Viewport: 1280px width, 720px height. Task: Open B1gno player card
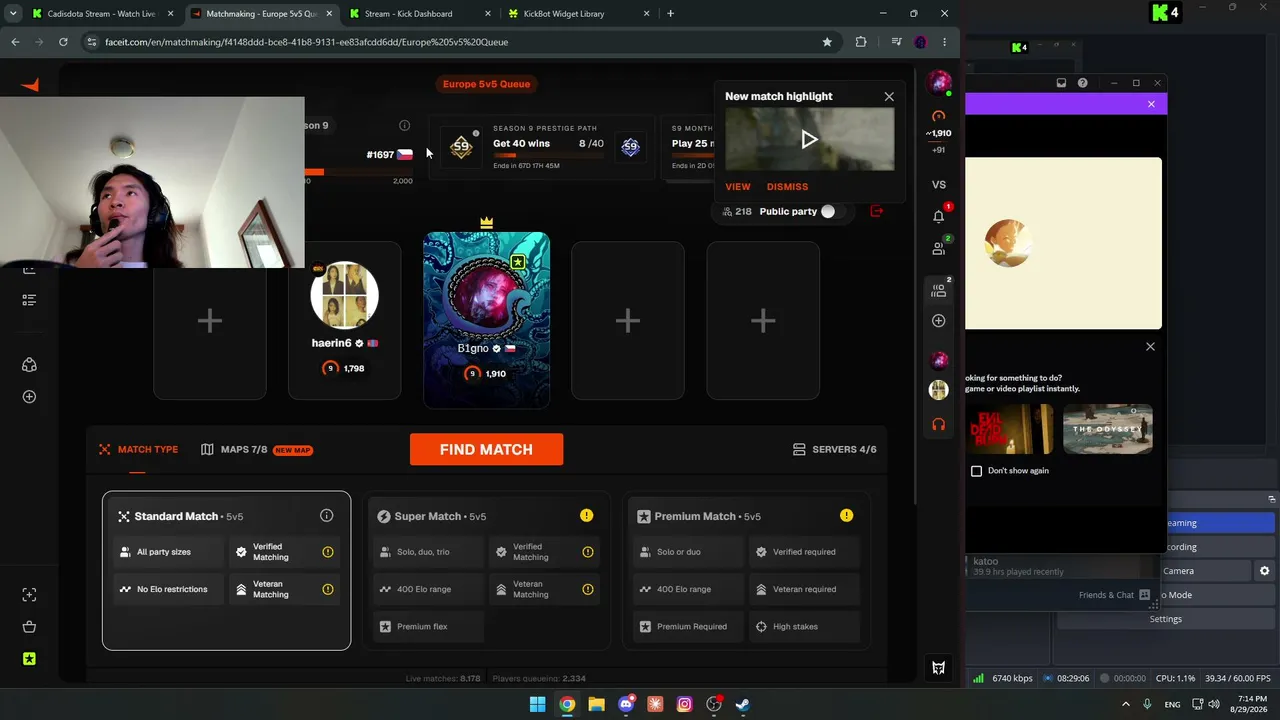[x=486, y=320]
